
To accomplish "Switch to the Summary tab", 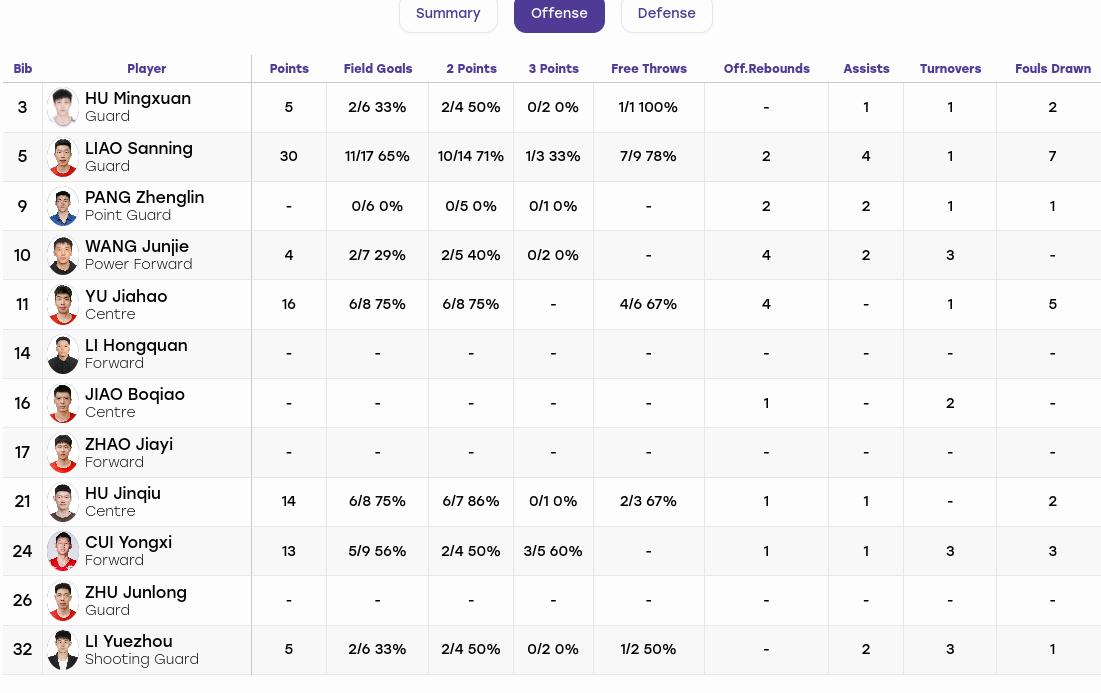I will click(x=448, y=13).
